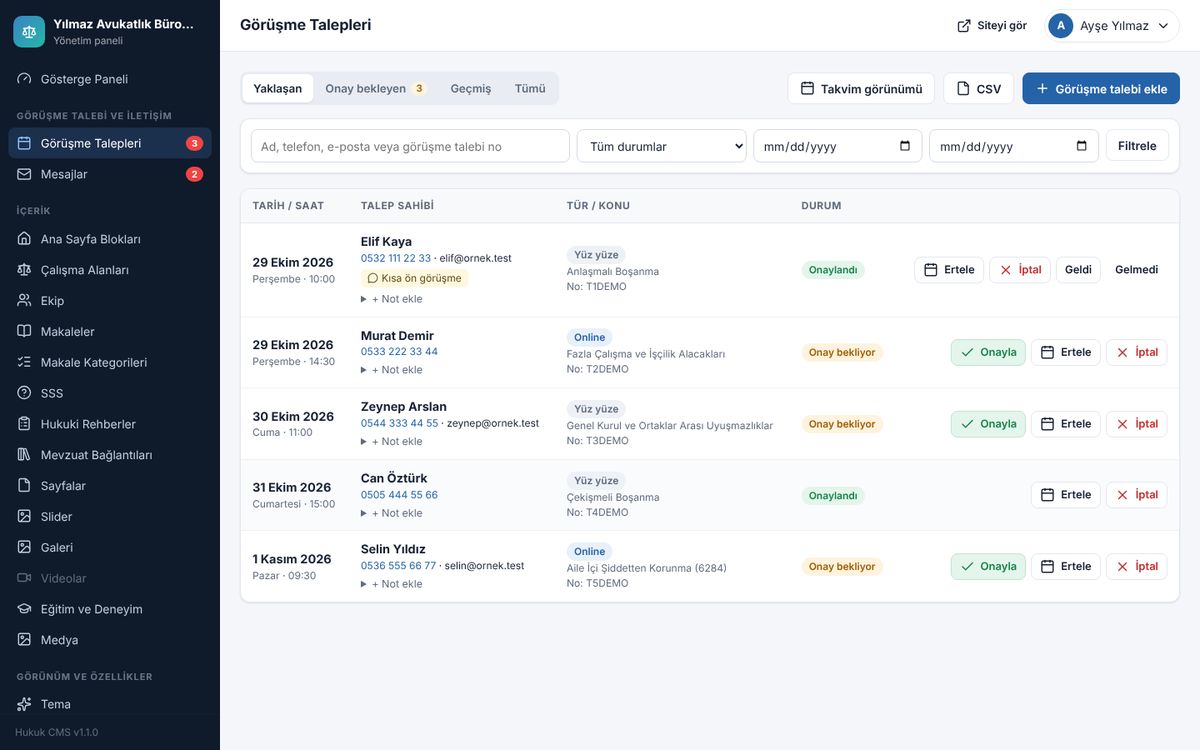Switch to the Geçmiş tab
Screen dimensions: 1200x750
471,88
